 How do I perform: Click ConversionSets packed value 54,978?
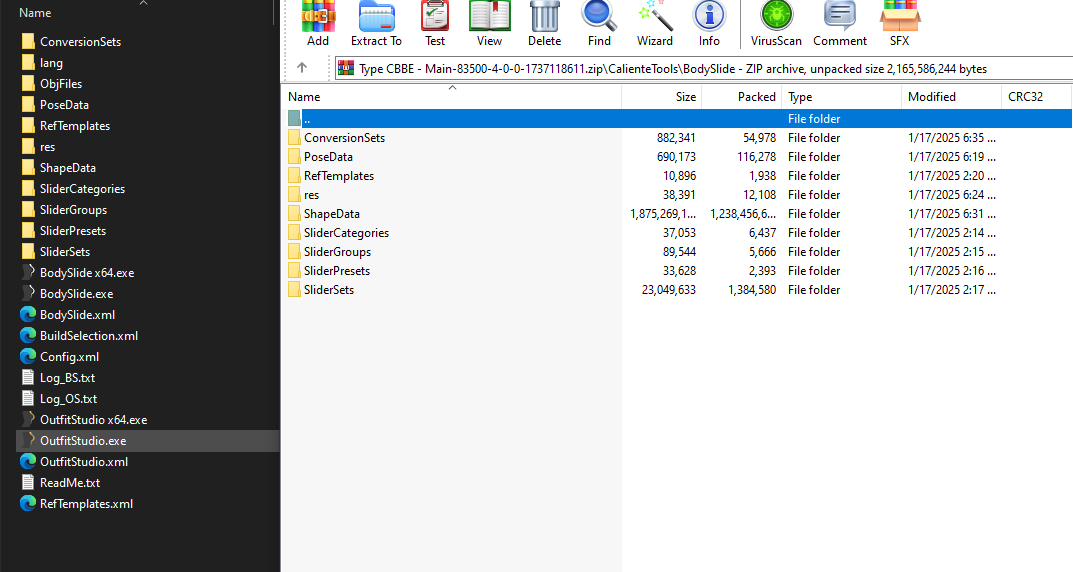tap(760, 138)
